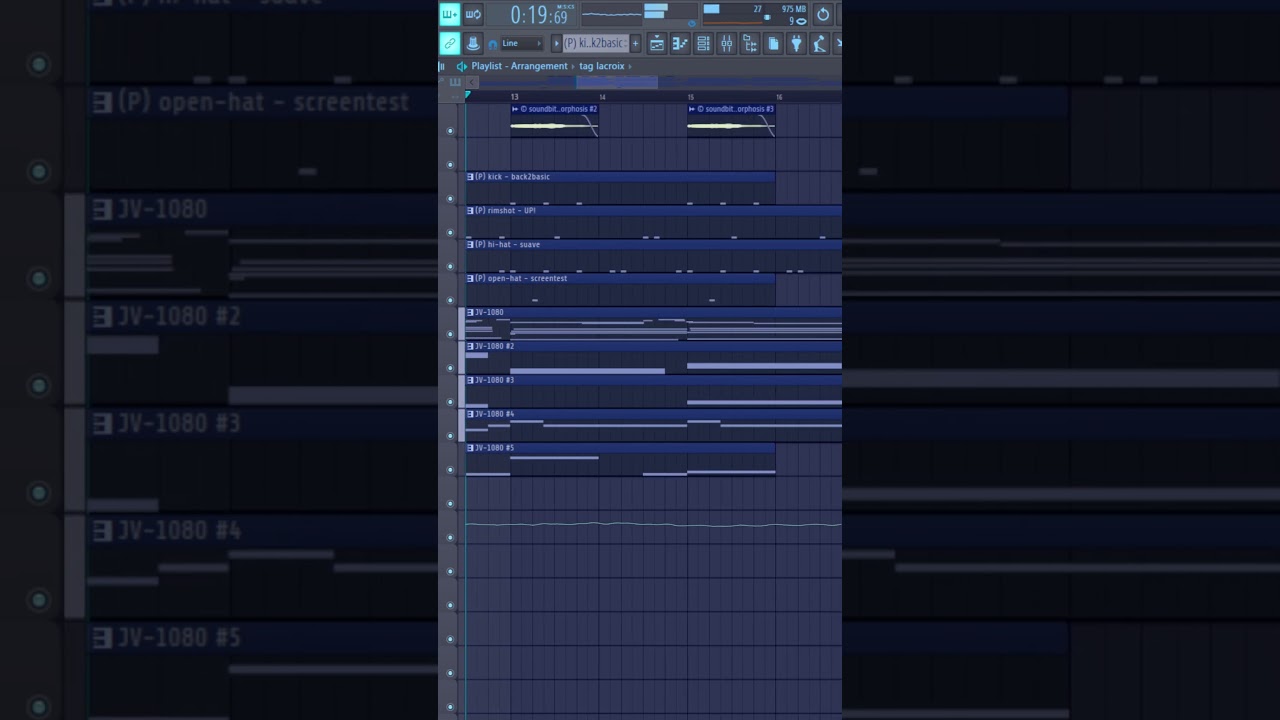Click the knob icon beside the link button
1280x720 pixels.
[x=473, y=43]
